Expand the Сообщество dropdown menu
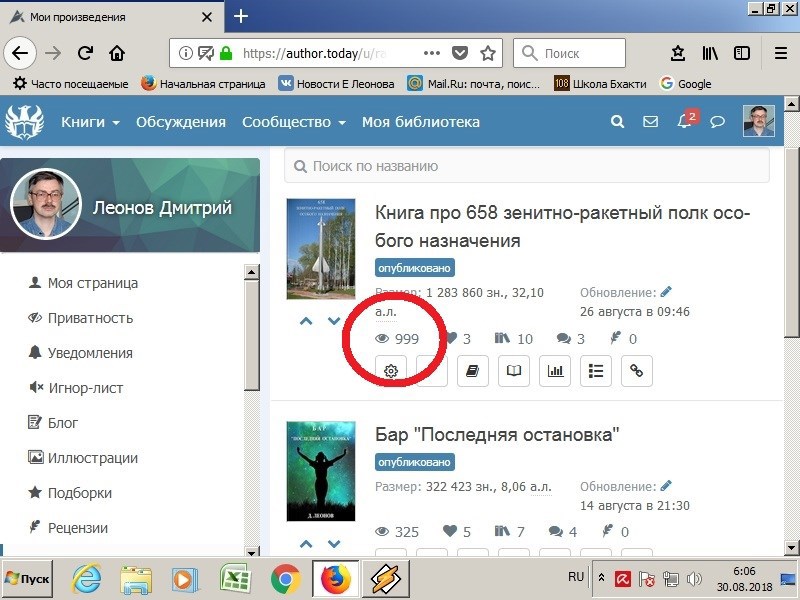 point(293,122)
